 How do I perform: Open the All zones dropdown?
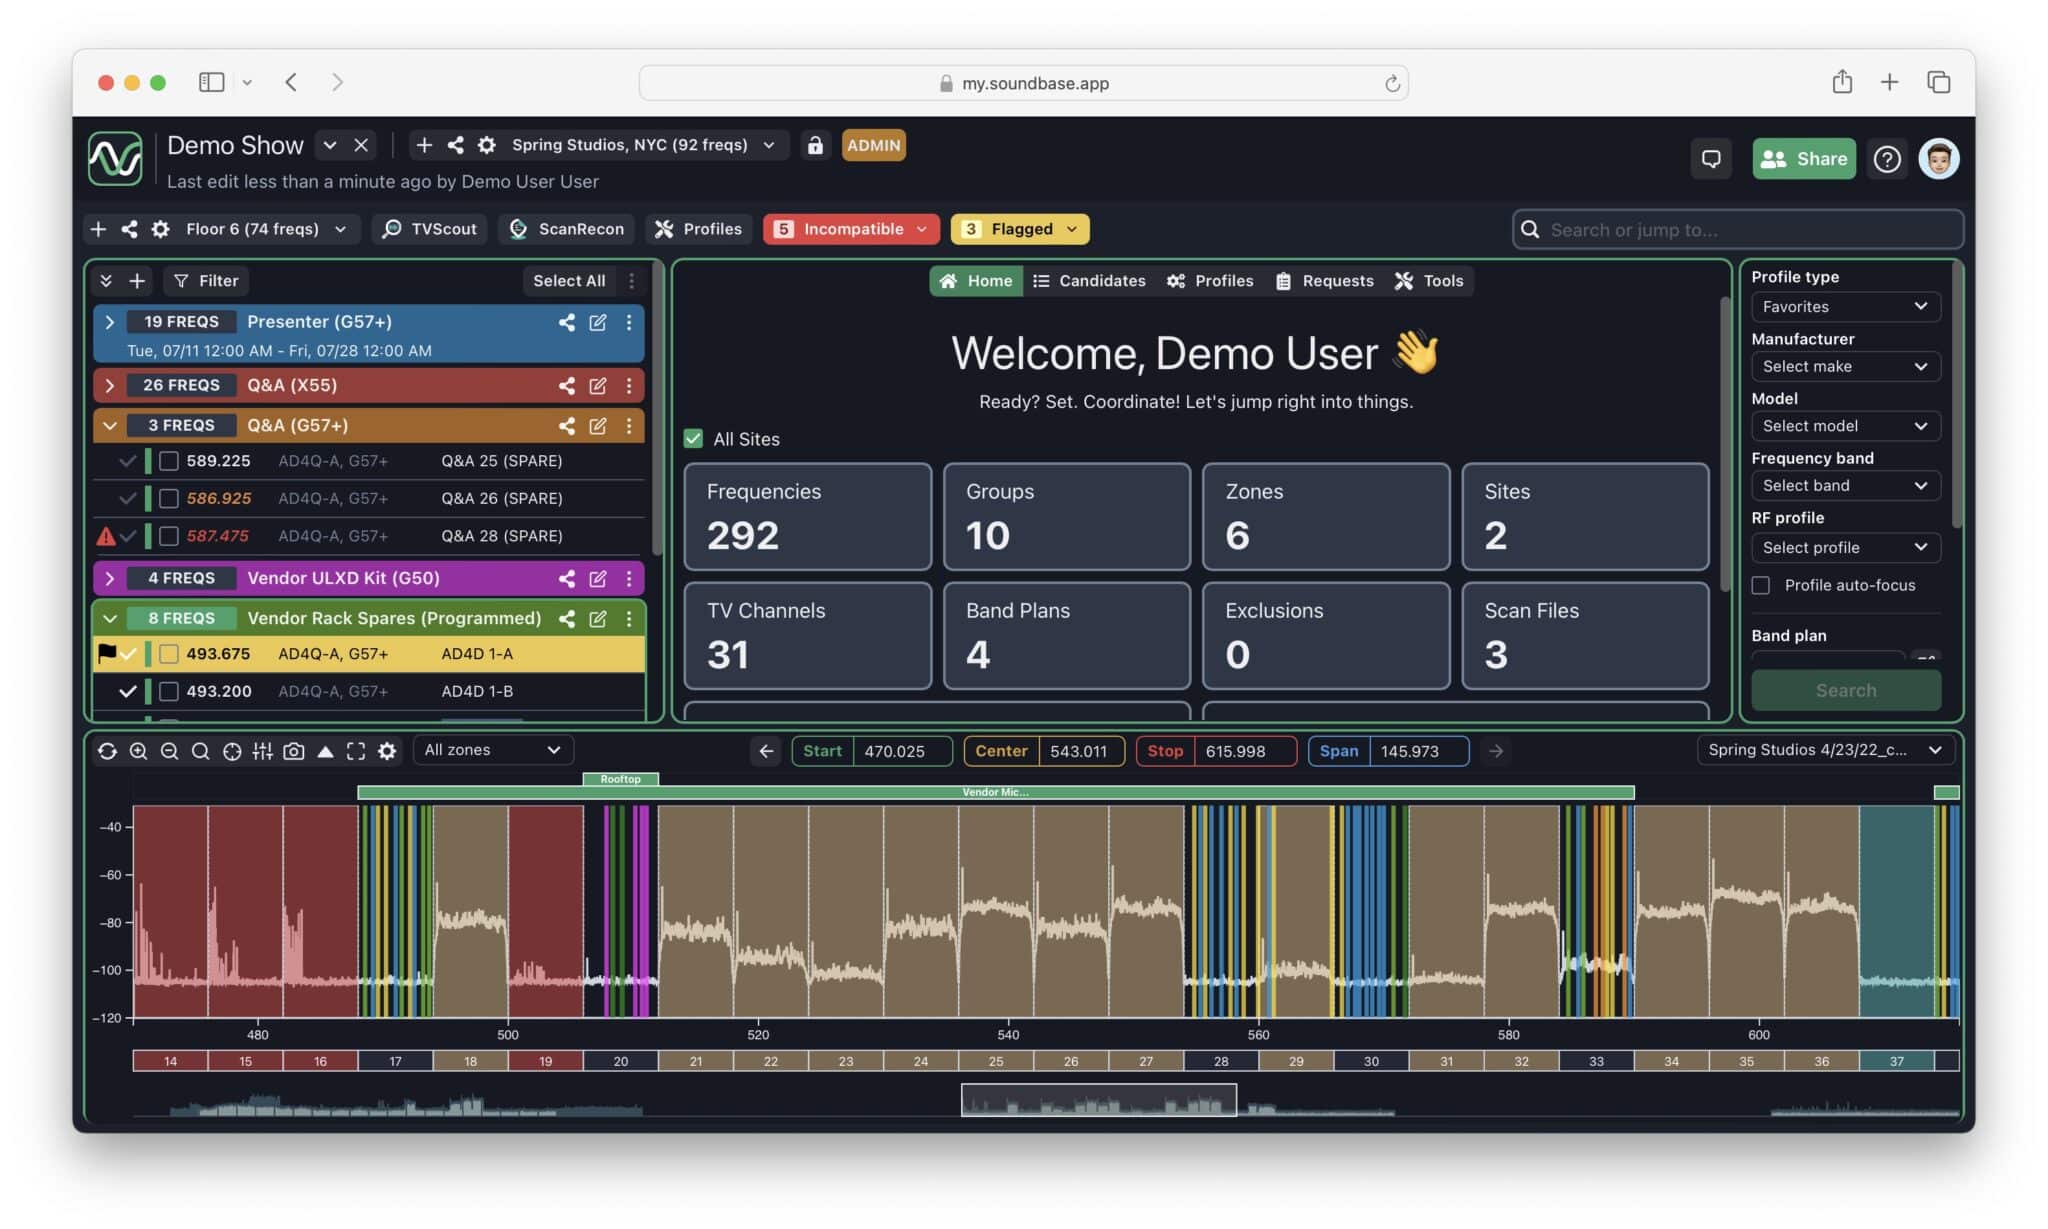(492, 750)
